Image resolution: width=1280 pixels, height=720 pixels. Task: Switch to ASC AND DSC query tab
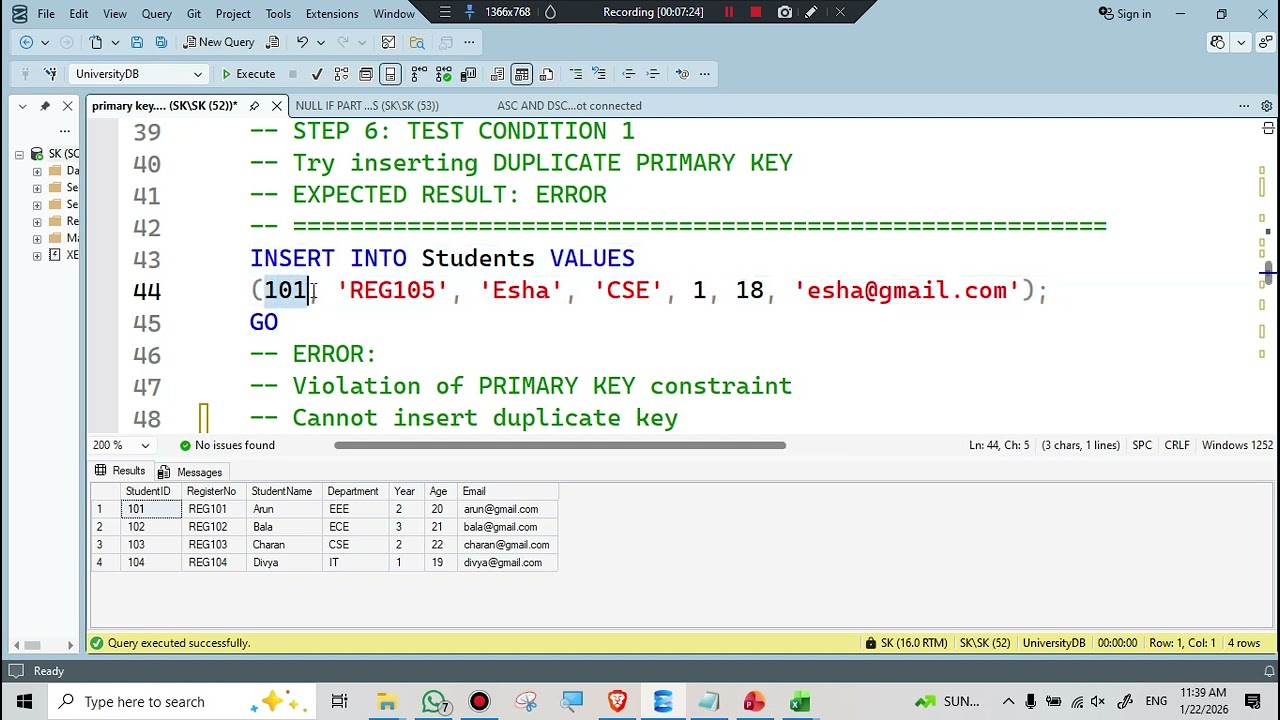click(569, 106)
